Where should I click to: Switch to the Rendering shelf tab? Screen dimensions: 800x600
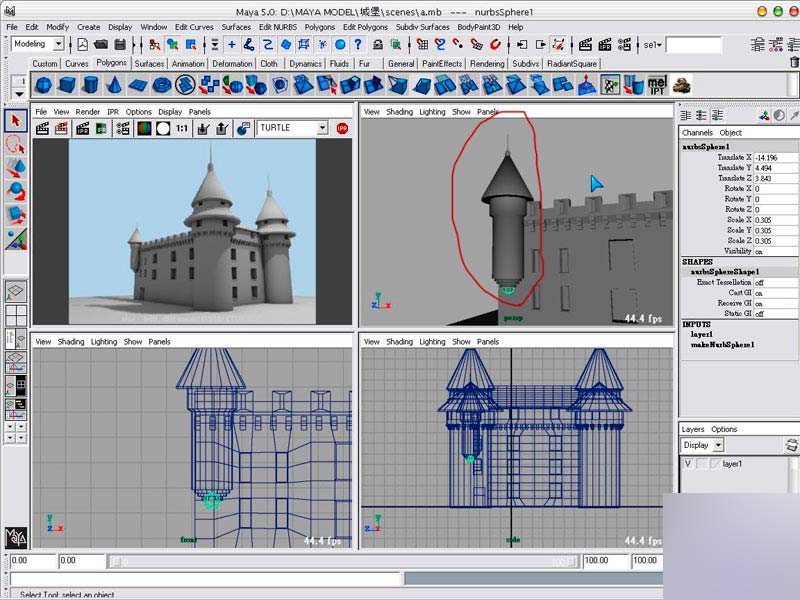487,63
